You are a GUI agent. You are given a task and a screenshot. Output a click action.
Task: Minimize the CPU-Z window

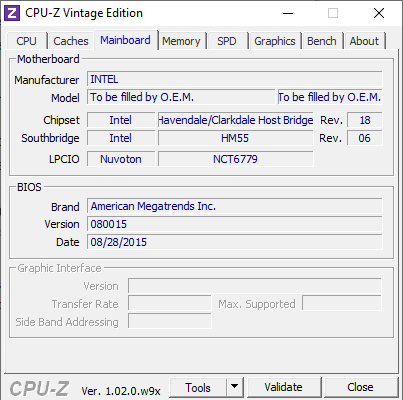(x=288, y=14)
